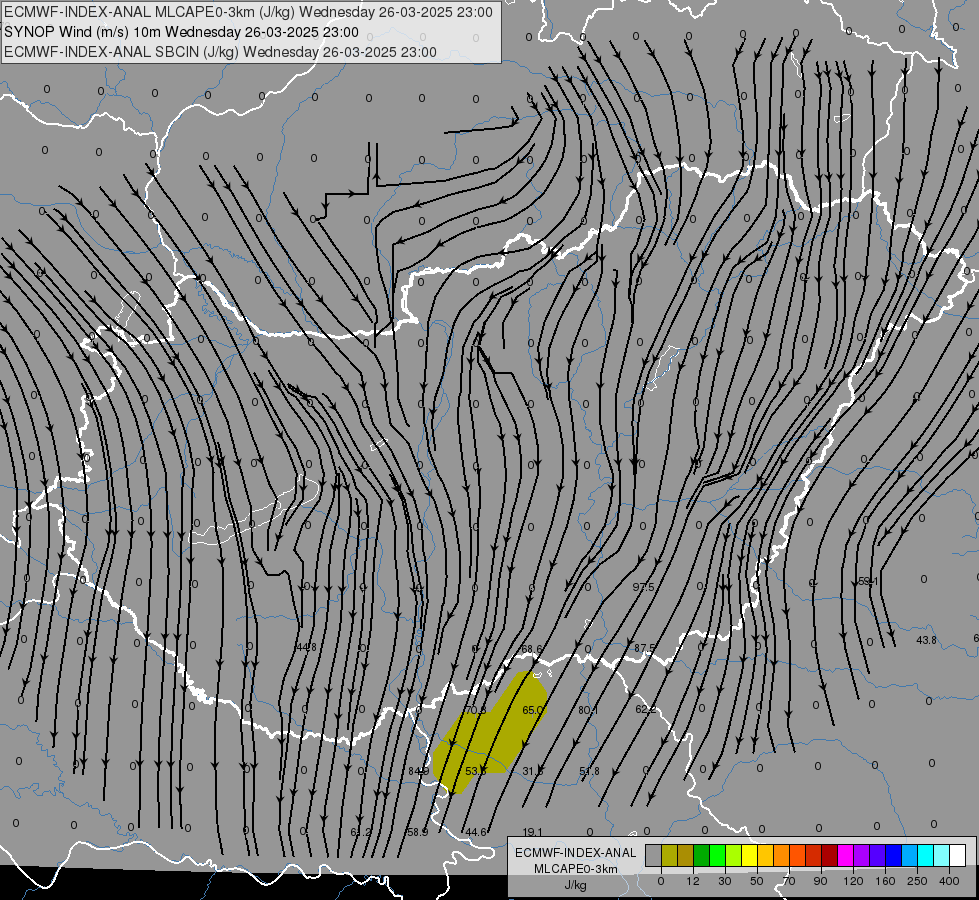Pick the white swatch at the legend end
Viewport: 979px width, 900px height.
(x=958, y=855)
